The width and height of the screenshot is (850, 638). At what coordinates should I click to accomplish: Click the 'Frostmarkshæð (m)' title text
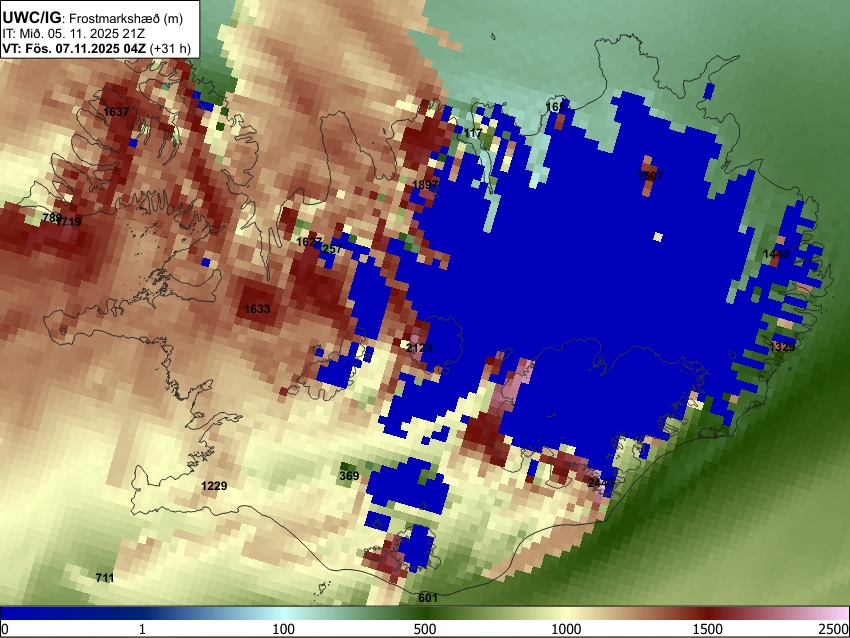[126, 18]
